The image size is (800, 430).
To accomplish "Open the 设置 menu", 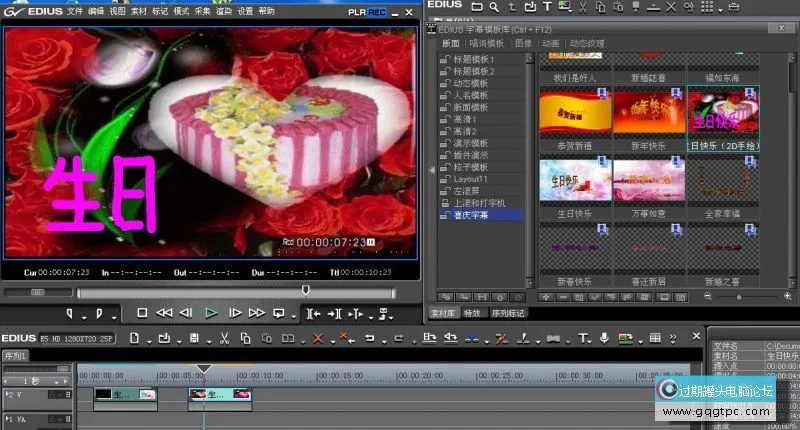I will tap(245, 11).
